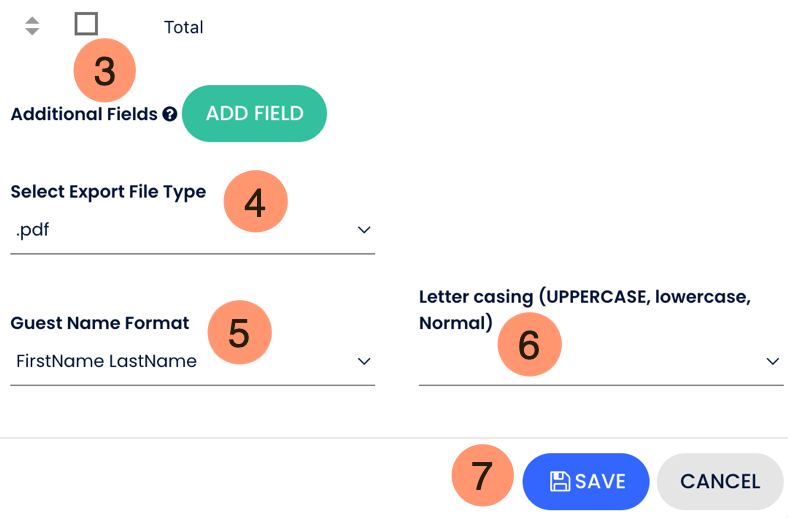Screen dimensions: 788x518
Task: Tick the Total row checkbox
Action: point(86,23)
